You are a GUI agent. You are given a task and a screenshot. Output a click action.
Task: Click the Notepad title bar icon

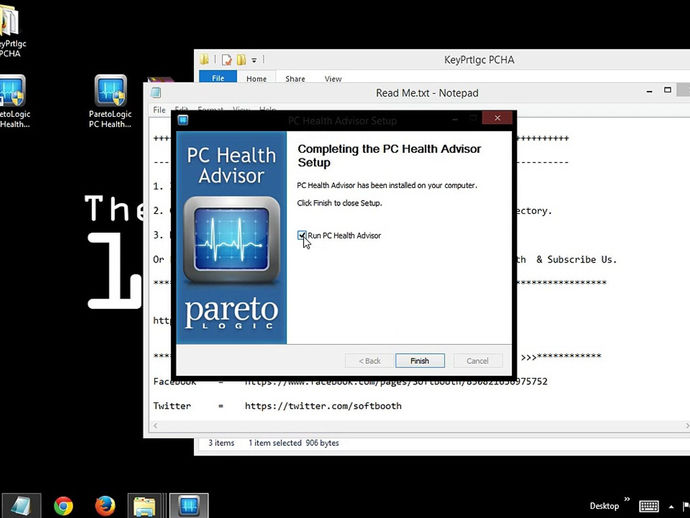pos(156,93)
